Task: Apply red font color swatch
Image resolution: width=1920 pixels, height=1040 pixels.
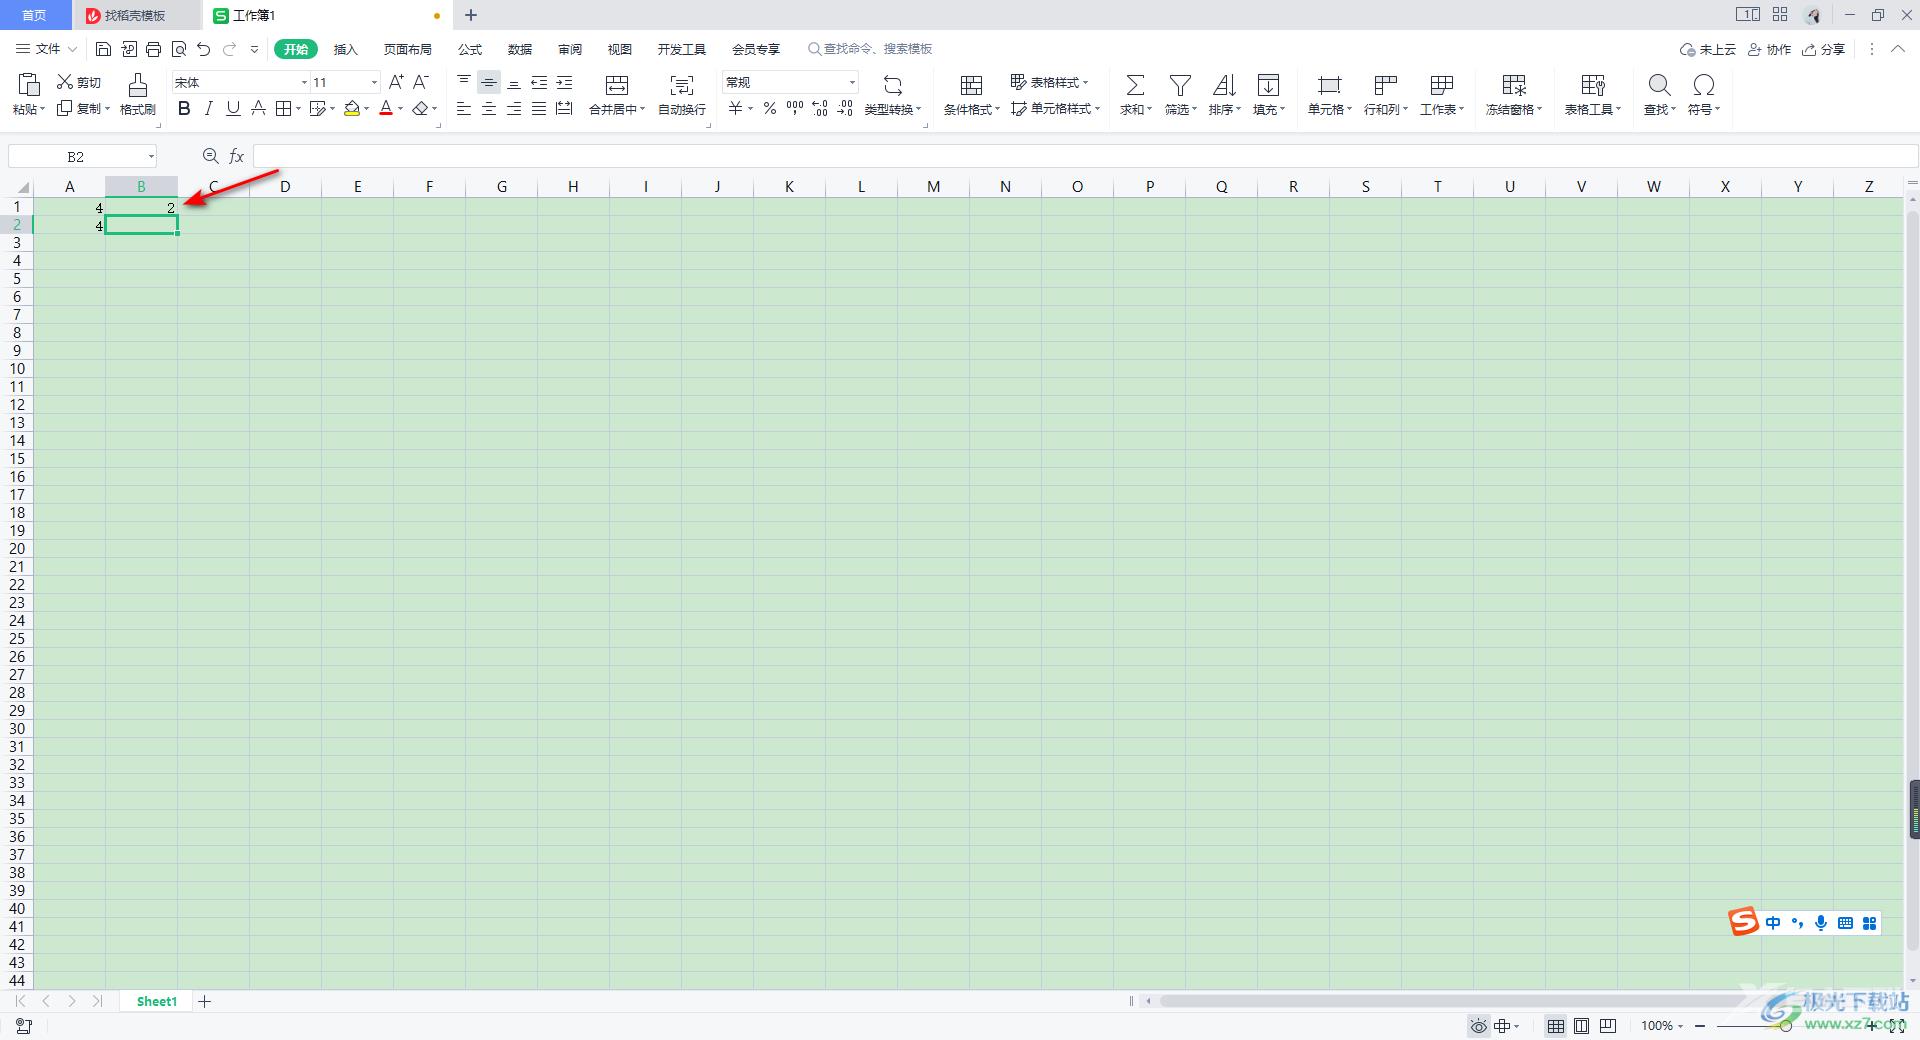Action: [386, 109]
